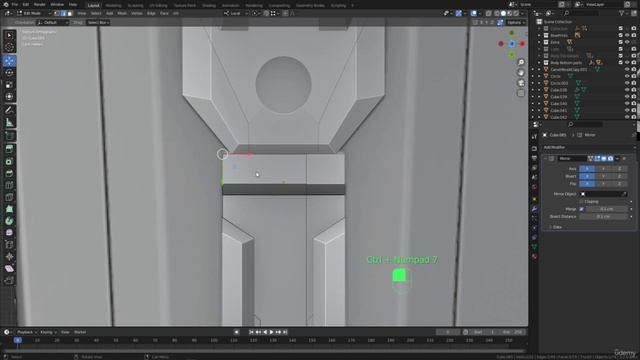The width and height of the screenshot is (640, 360).
Task: Select the Poly Build tool
Action: click(x=9, y=209)
